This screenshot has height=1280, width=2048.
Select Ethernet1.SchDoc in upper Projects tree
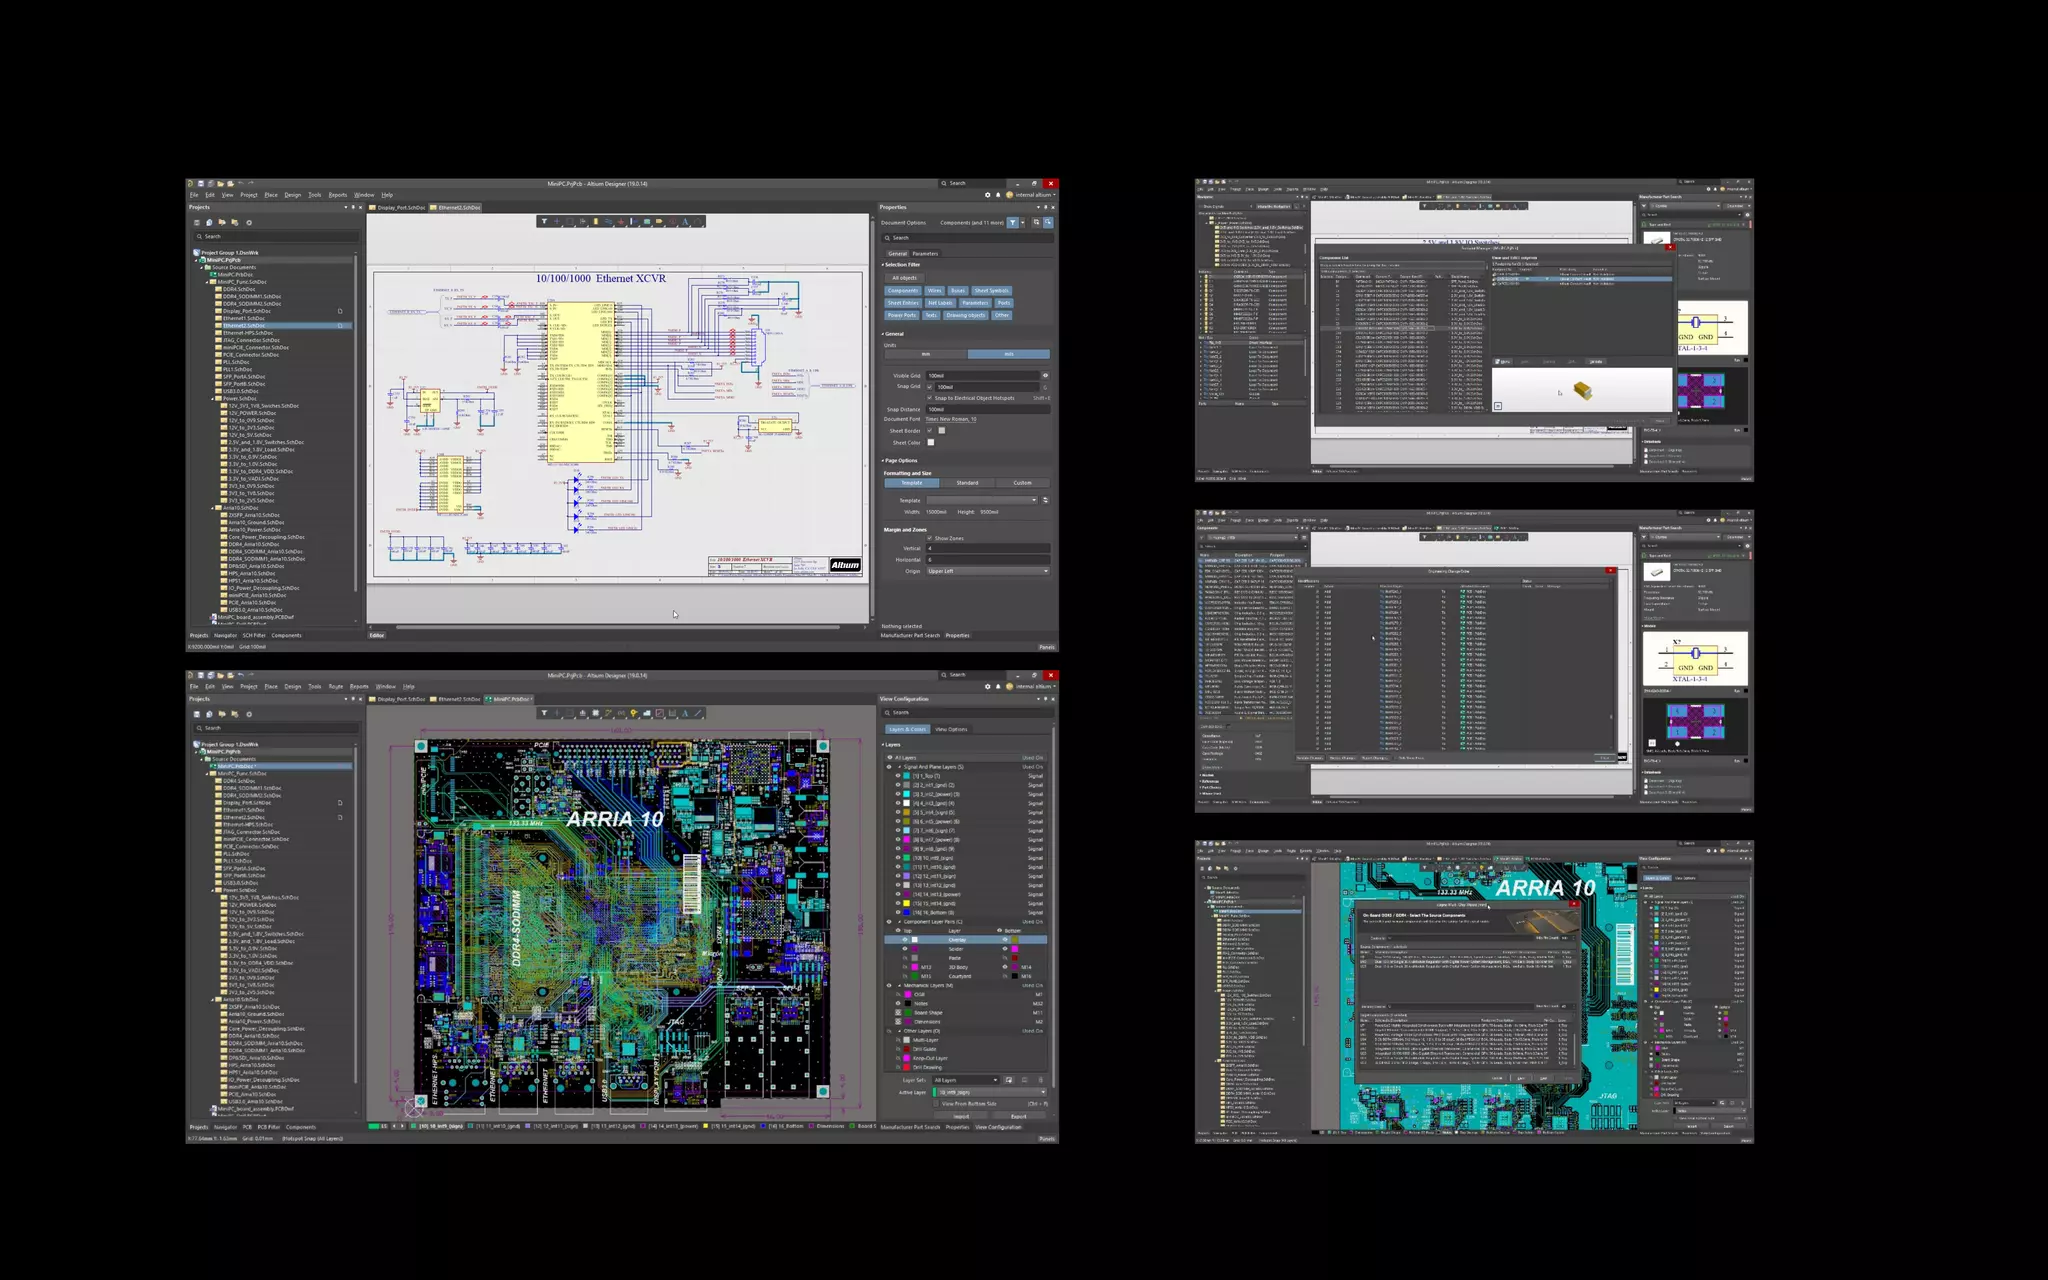click(243, 318)
